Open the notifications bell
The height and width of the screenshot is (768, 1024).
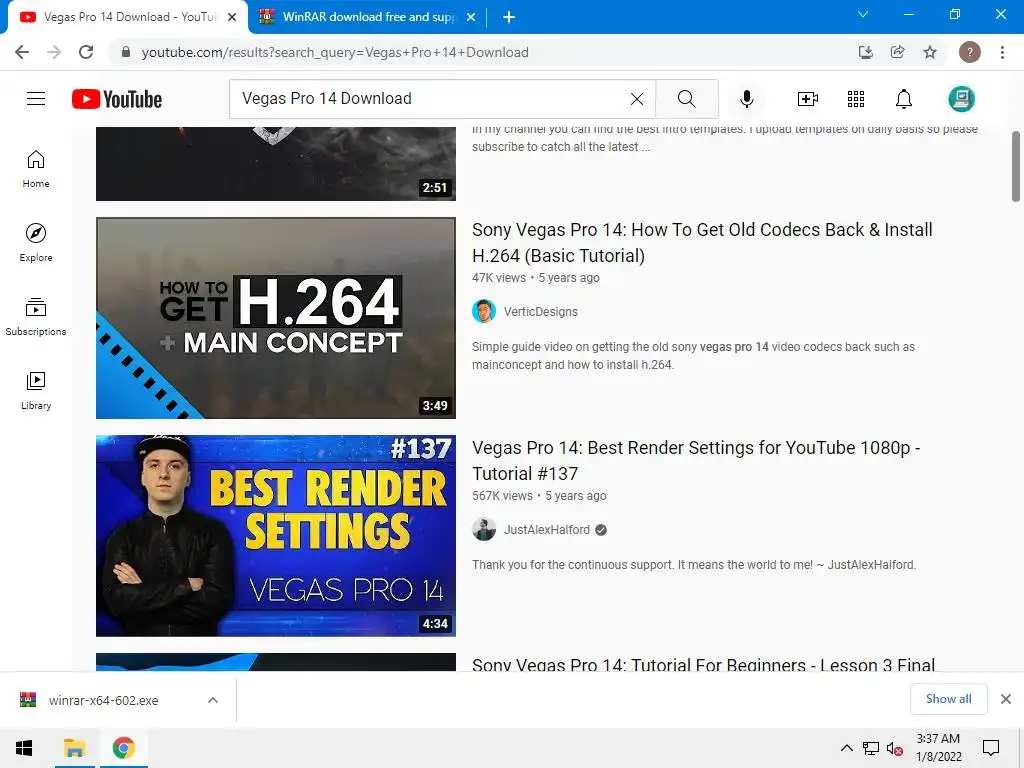(x=904, y=99)
